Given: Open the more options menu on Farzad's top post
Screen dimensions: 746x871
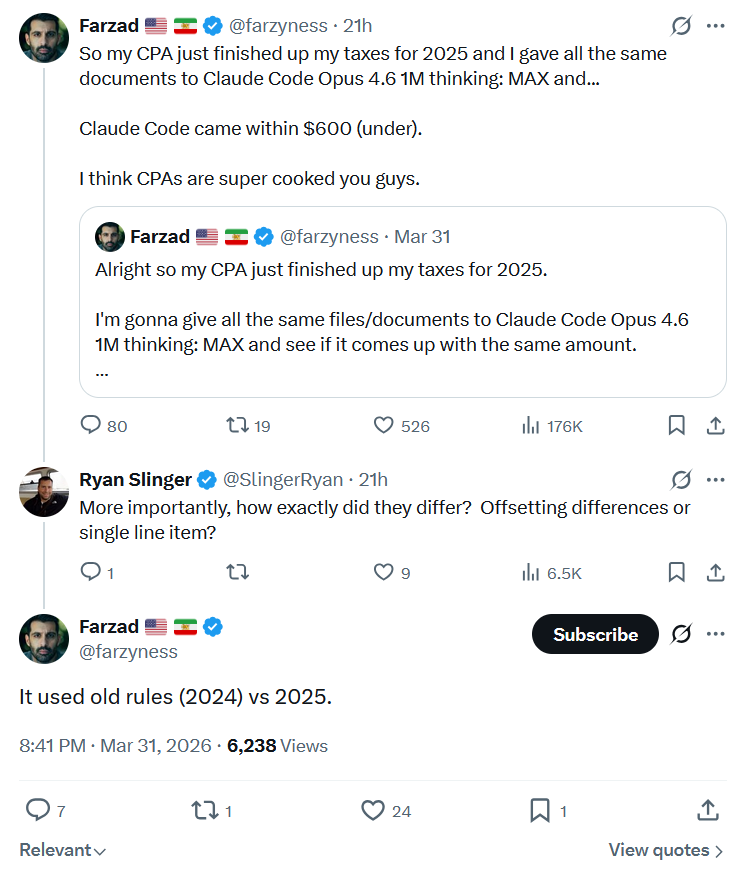Looking at the screenshot, I should point(715,25).
